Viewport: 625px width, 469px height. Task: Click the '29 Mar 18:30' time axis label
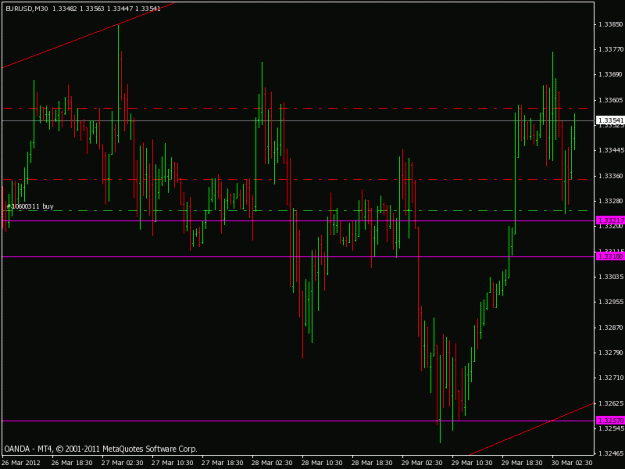click(522, 463)
